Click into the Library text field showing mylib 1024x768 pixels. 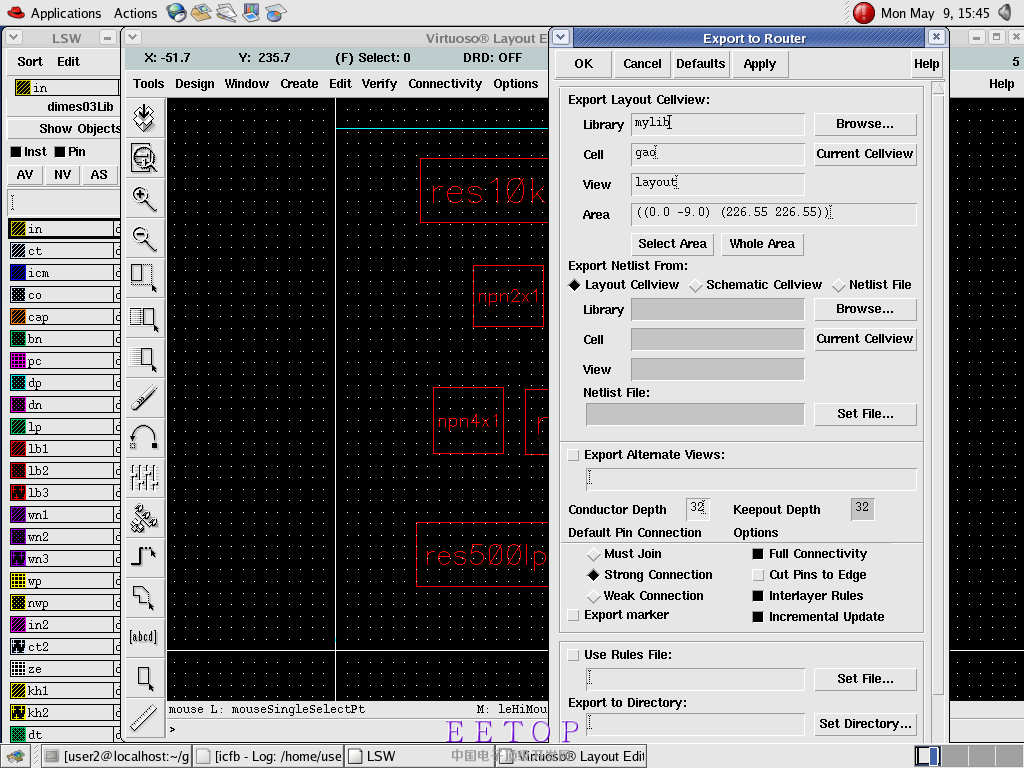coord(717,124)
